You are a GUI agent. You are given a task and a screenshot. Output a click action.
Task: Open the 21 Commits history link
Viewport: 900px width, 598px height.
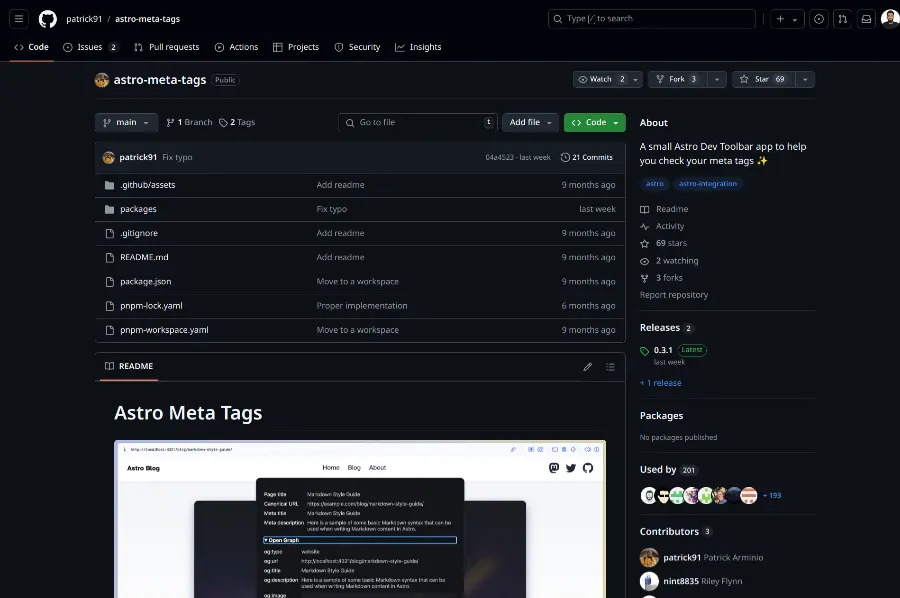coord(586,157)
